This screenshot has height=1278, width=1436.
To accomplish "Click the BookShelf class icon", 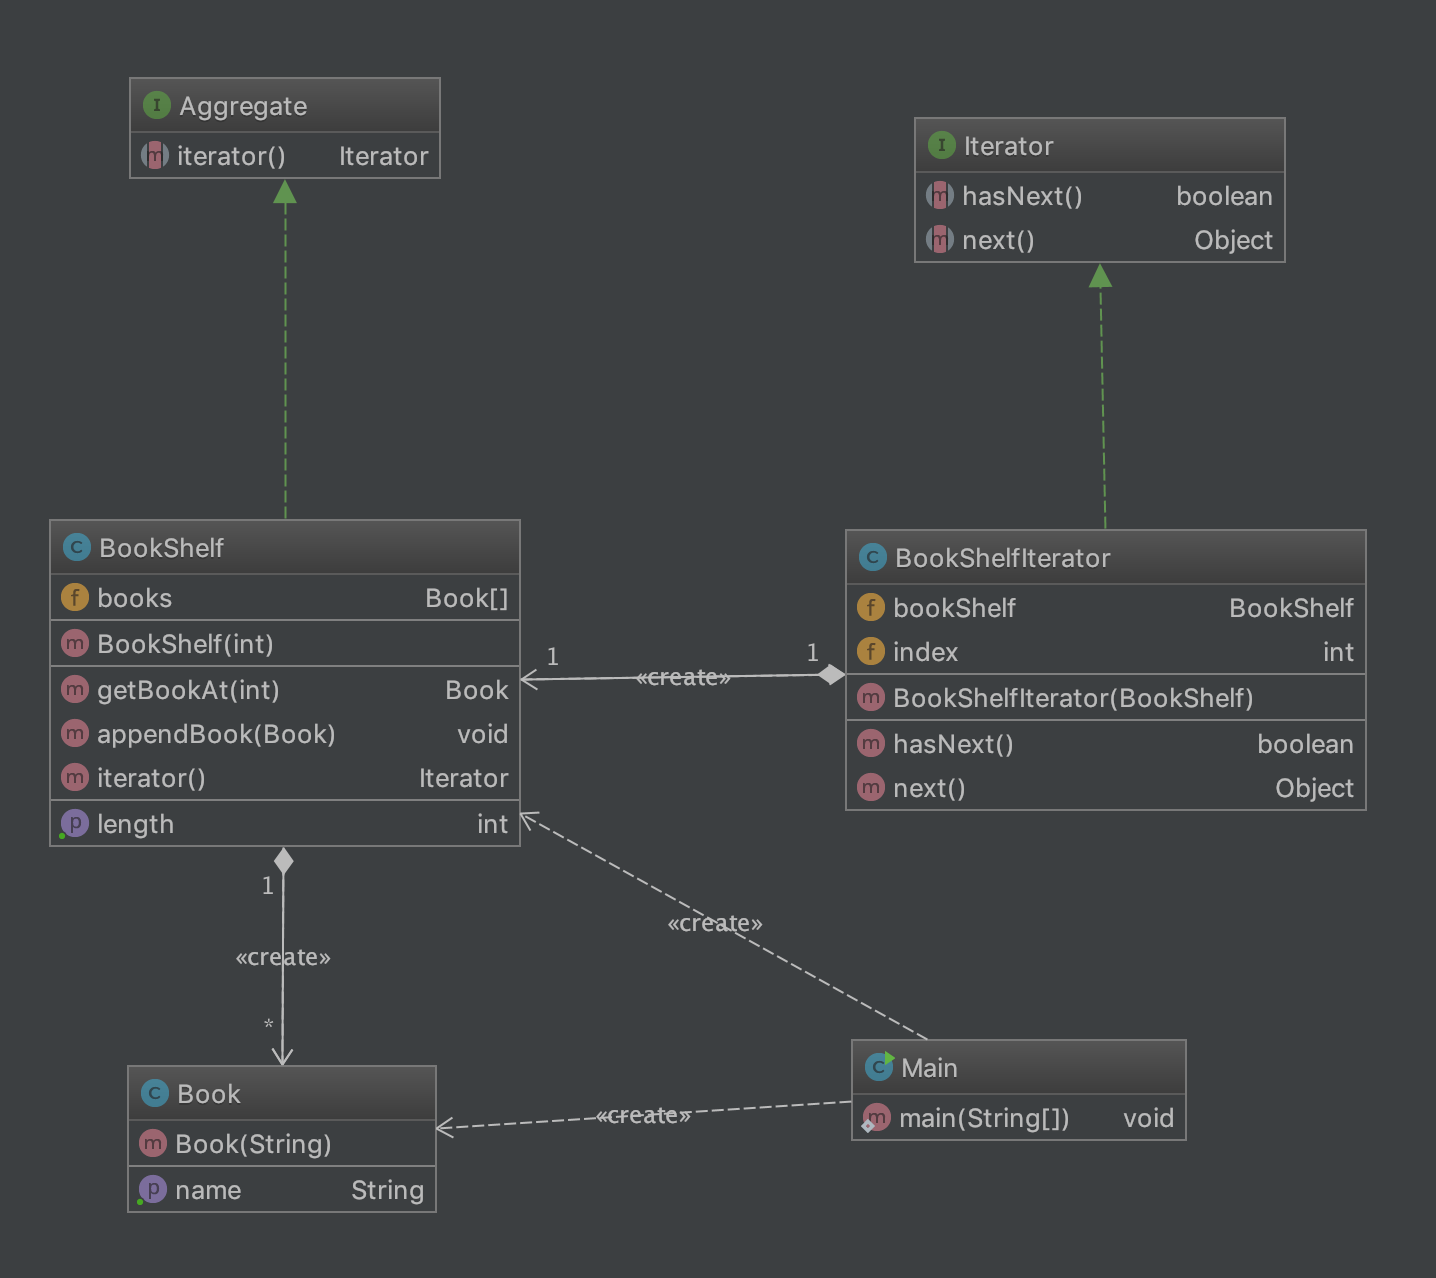I will point(77,547).
